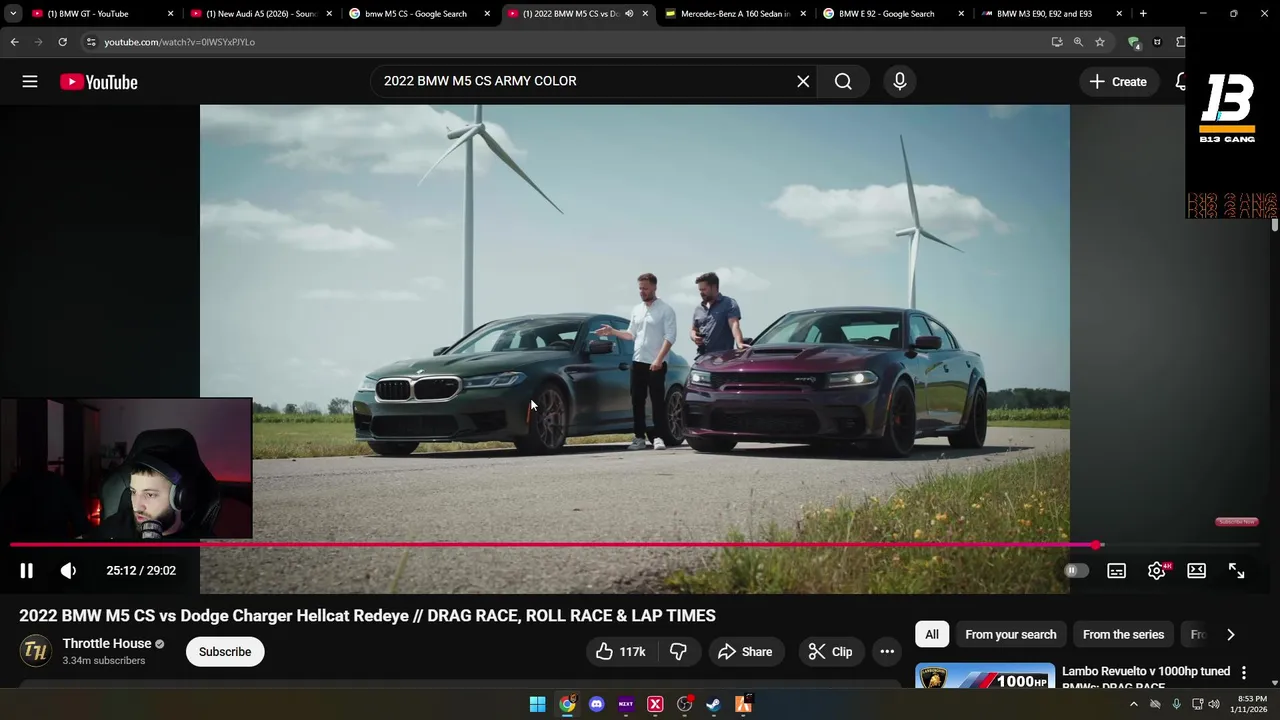The image size is (1280, 720).
Task: Select the From the series chip
Action: [x=1123, y=634]
